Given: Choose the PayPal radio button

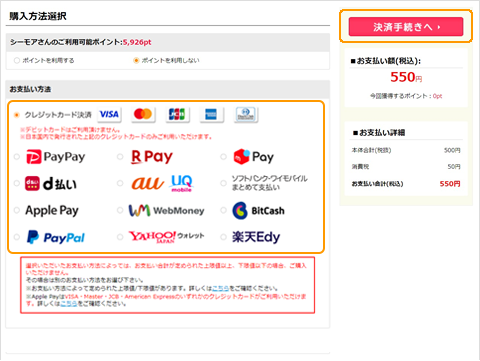Looking at the screenshot, I should pos(17,237).
